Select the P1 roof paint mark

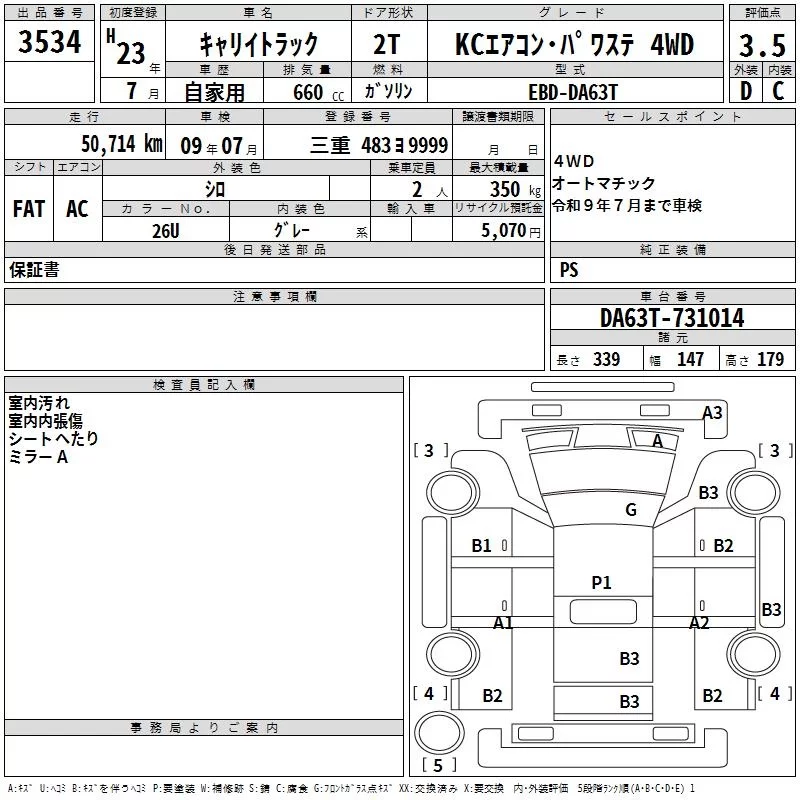[x=601, y=582]
